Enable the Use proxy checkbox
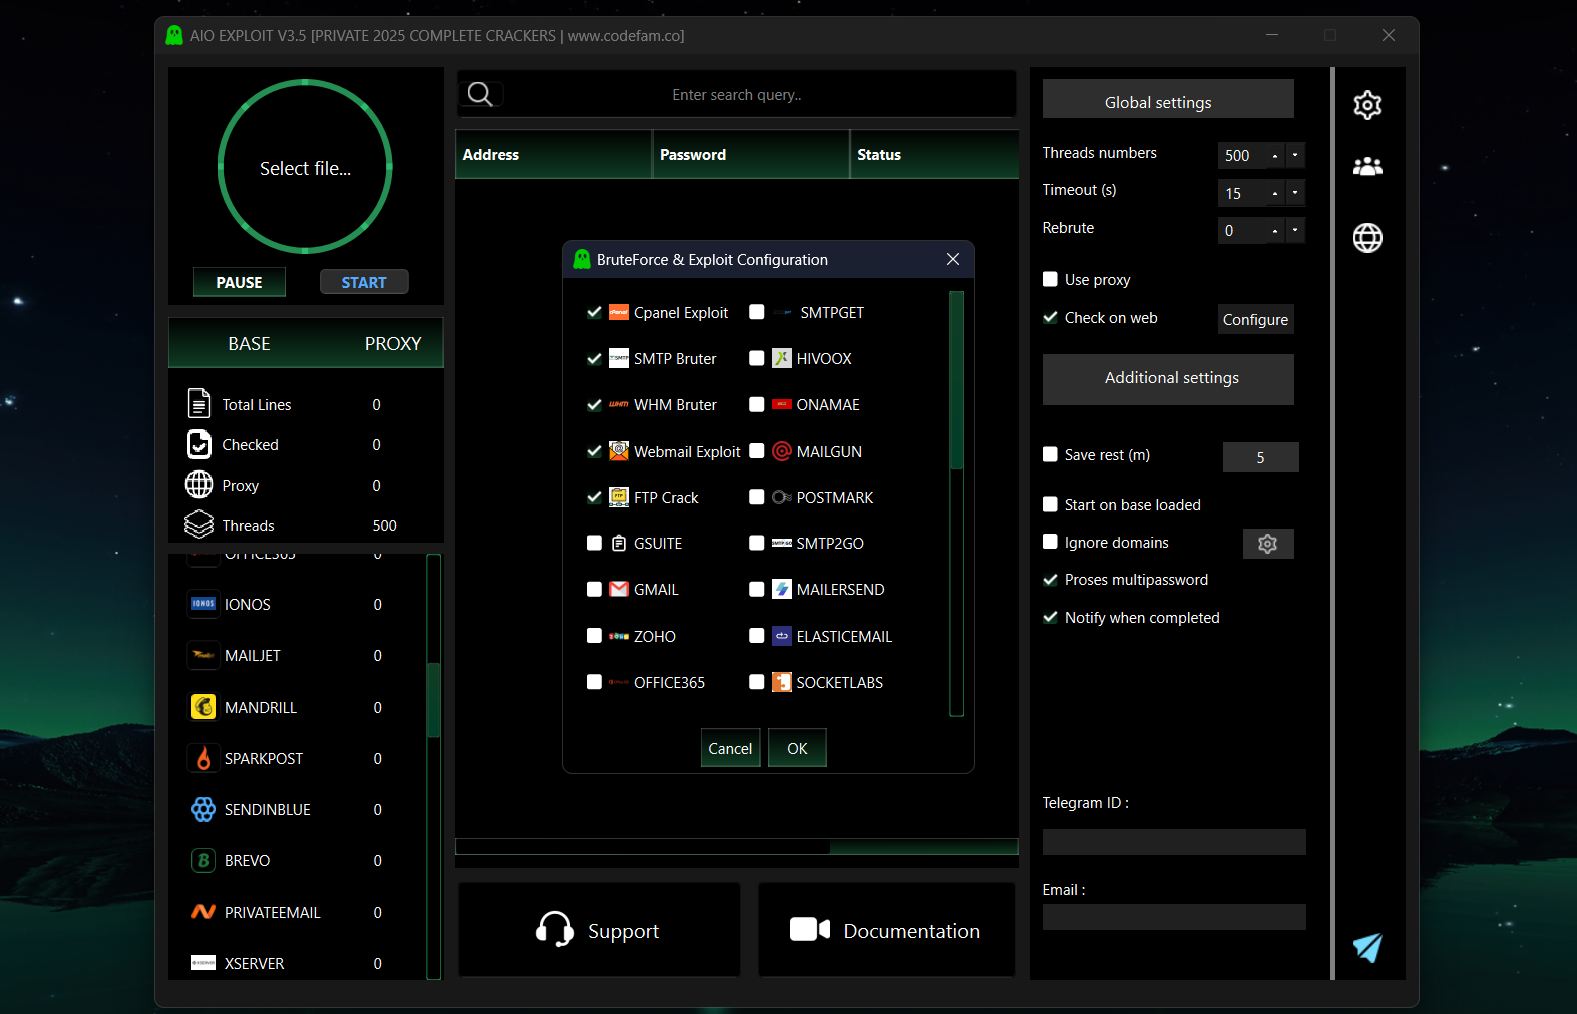This screenshot has height=1014, width=1577. 1050,279
